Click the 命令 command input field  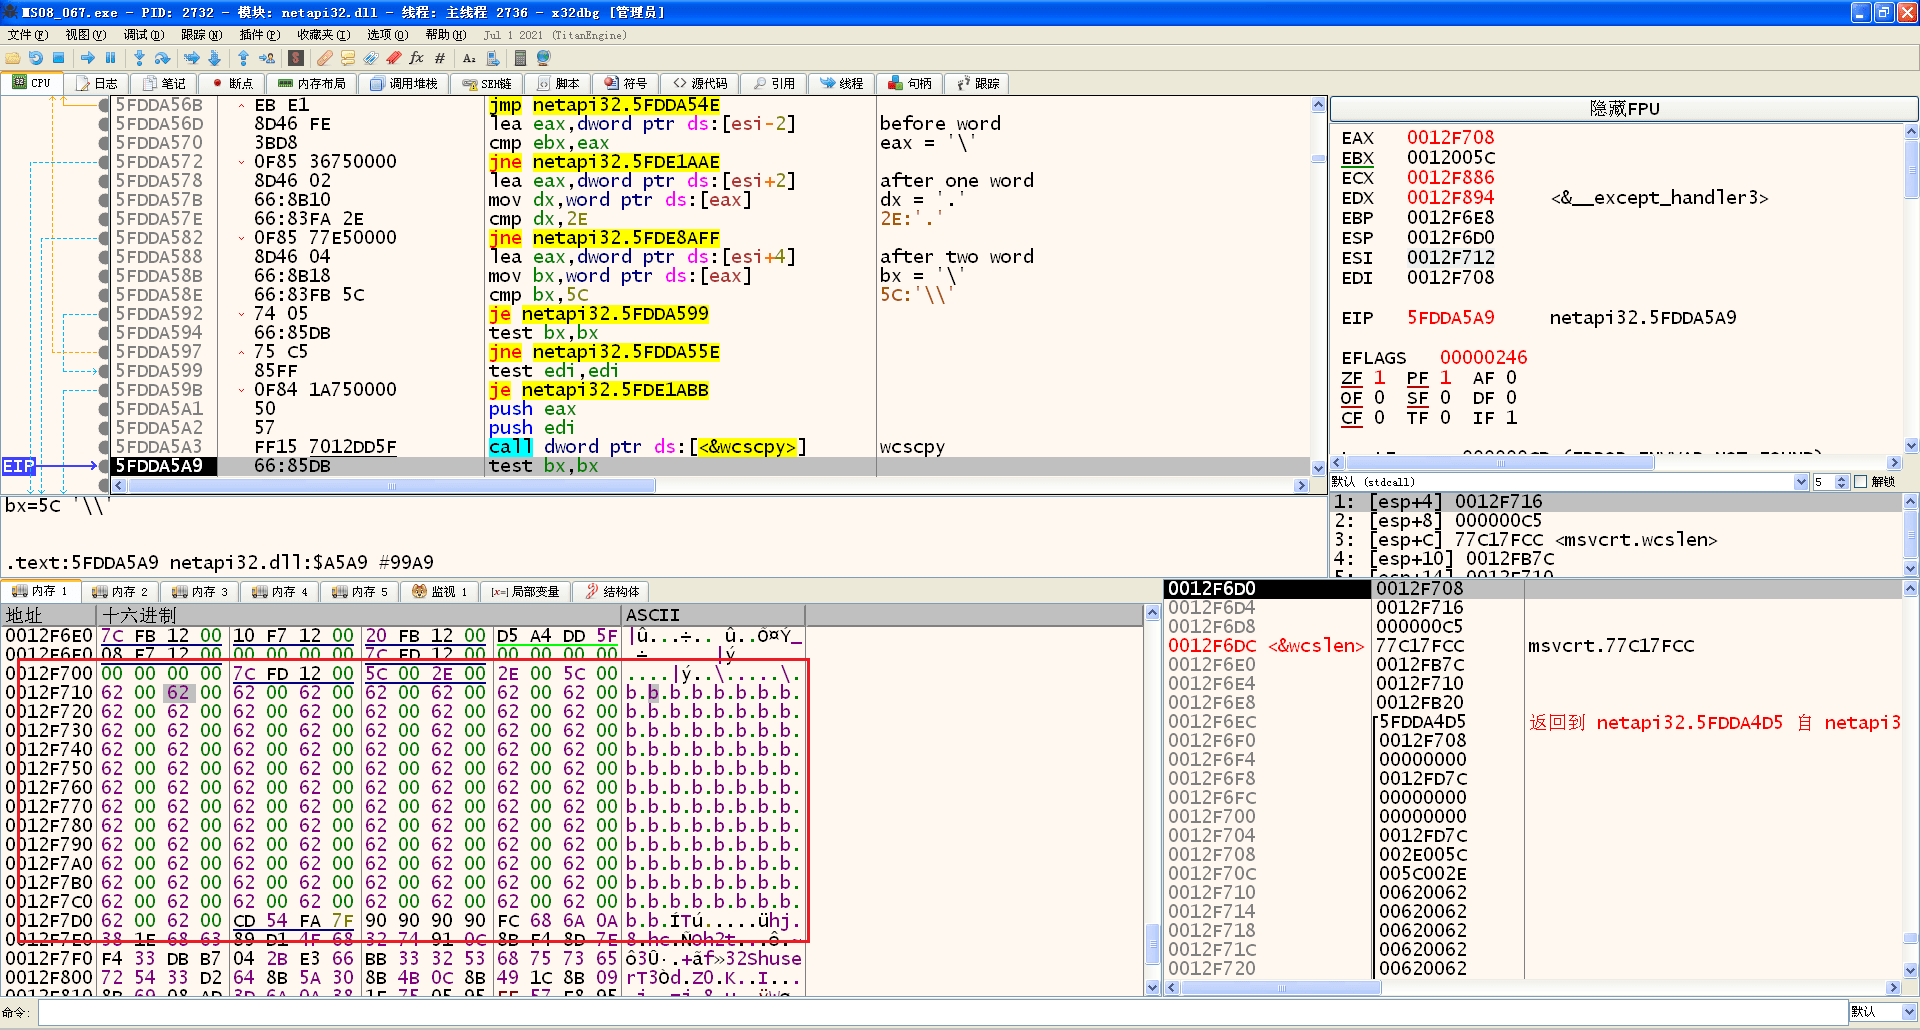[x=942, y=1012]
